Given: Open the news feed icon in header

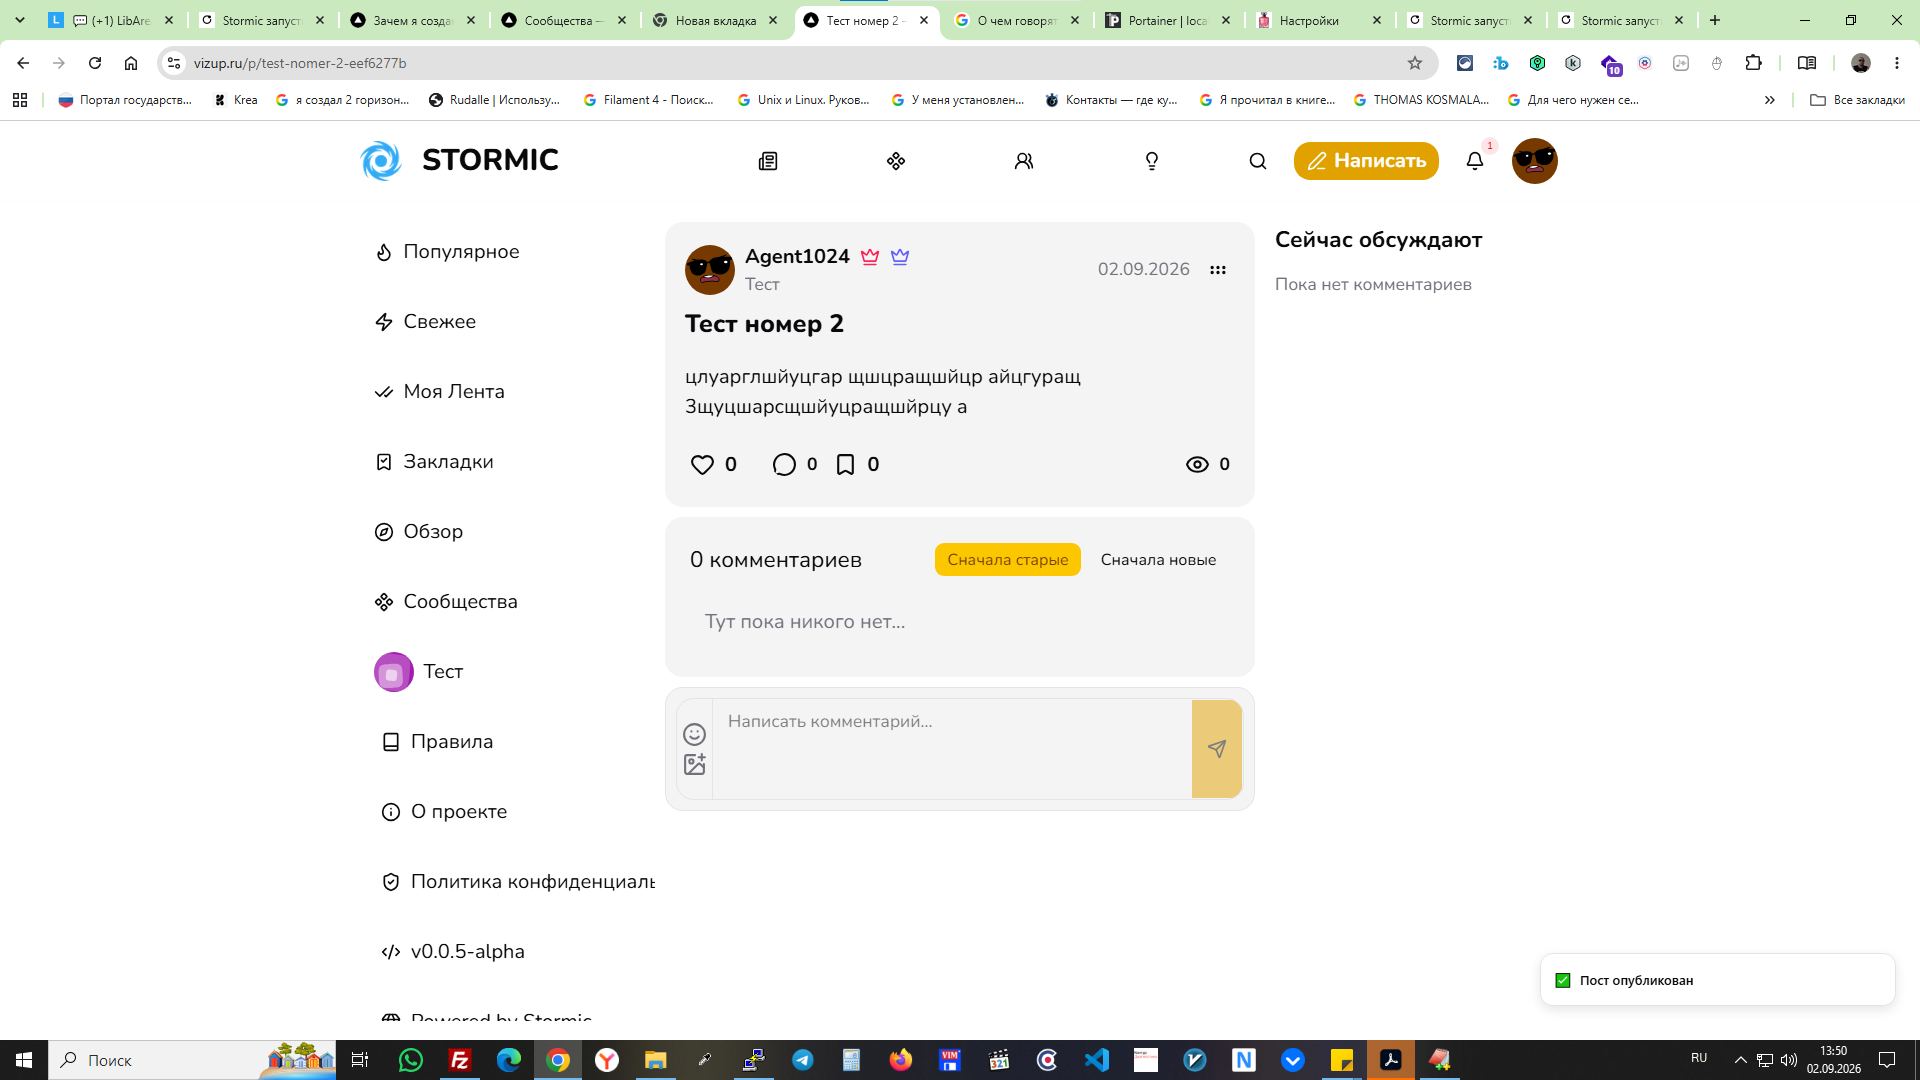Looking at the screenshot, I should pos(767,161).
